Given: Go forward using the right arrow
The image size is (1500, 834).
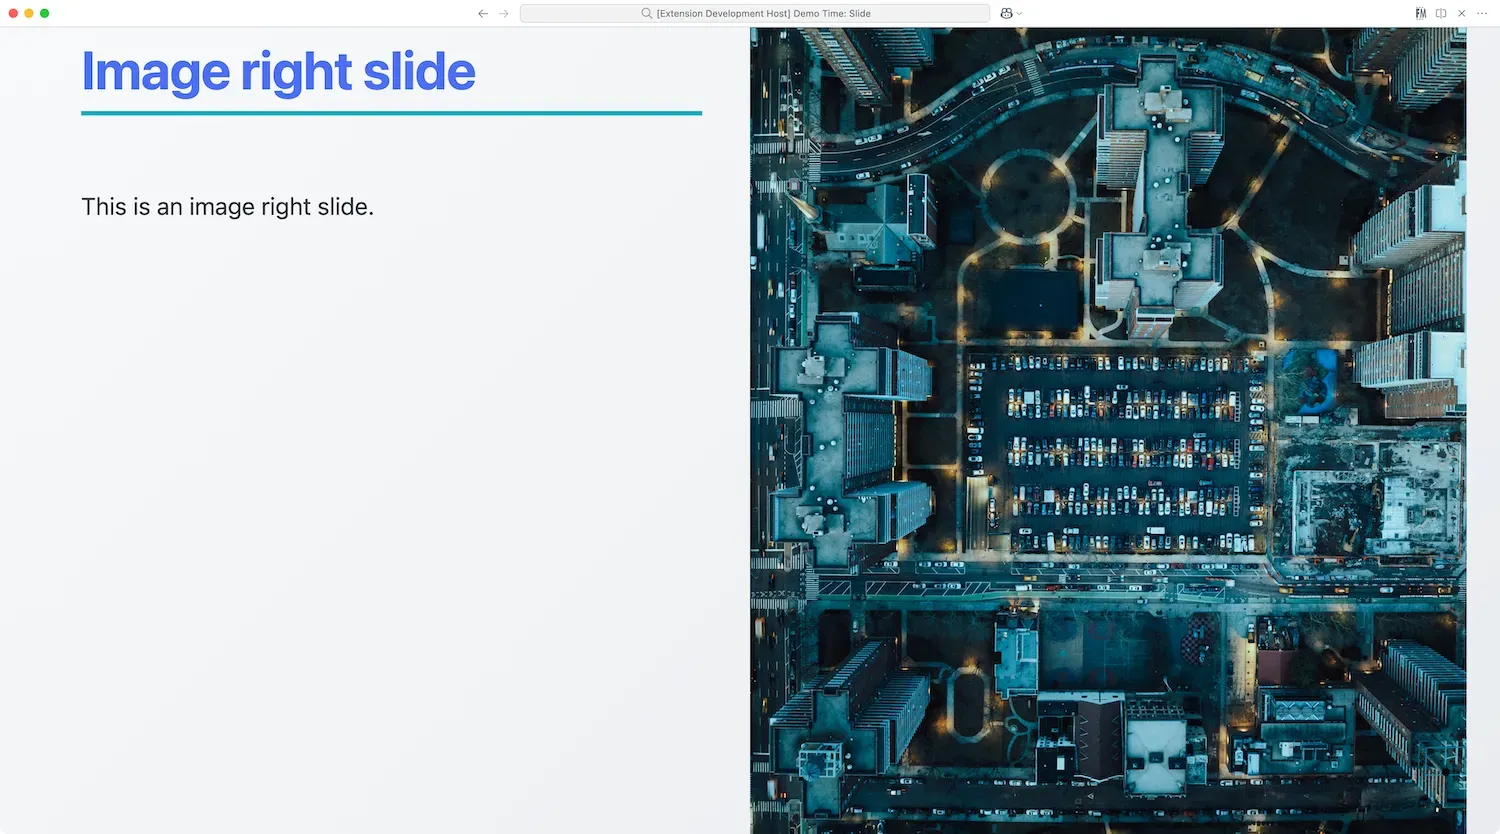Looking at the screenshot, I should [x=504, y=14].
